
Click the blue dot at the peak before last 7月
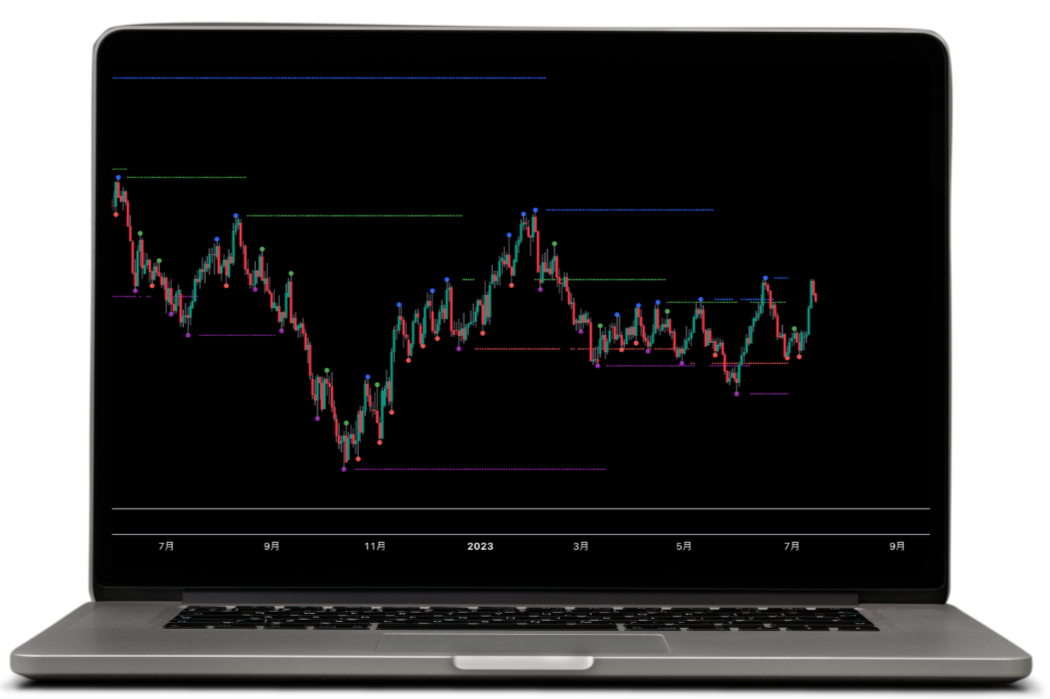[766, 278]
